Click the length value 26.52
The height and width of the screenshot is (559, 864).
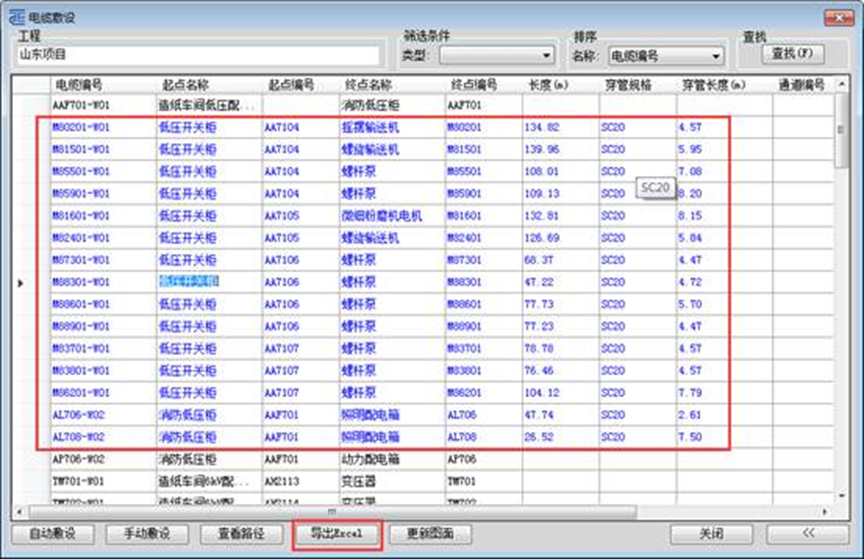click(539, 437)
